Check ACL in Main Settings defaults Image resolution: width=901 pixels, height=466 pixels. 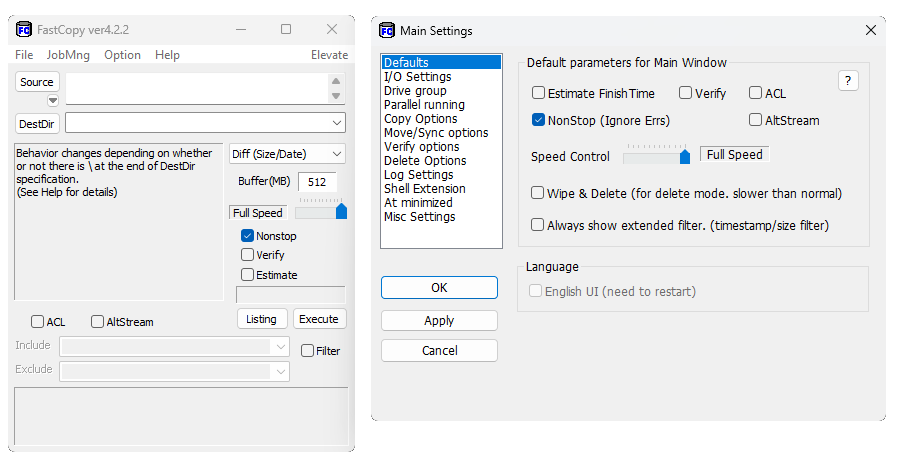point(756,93)
